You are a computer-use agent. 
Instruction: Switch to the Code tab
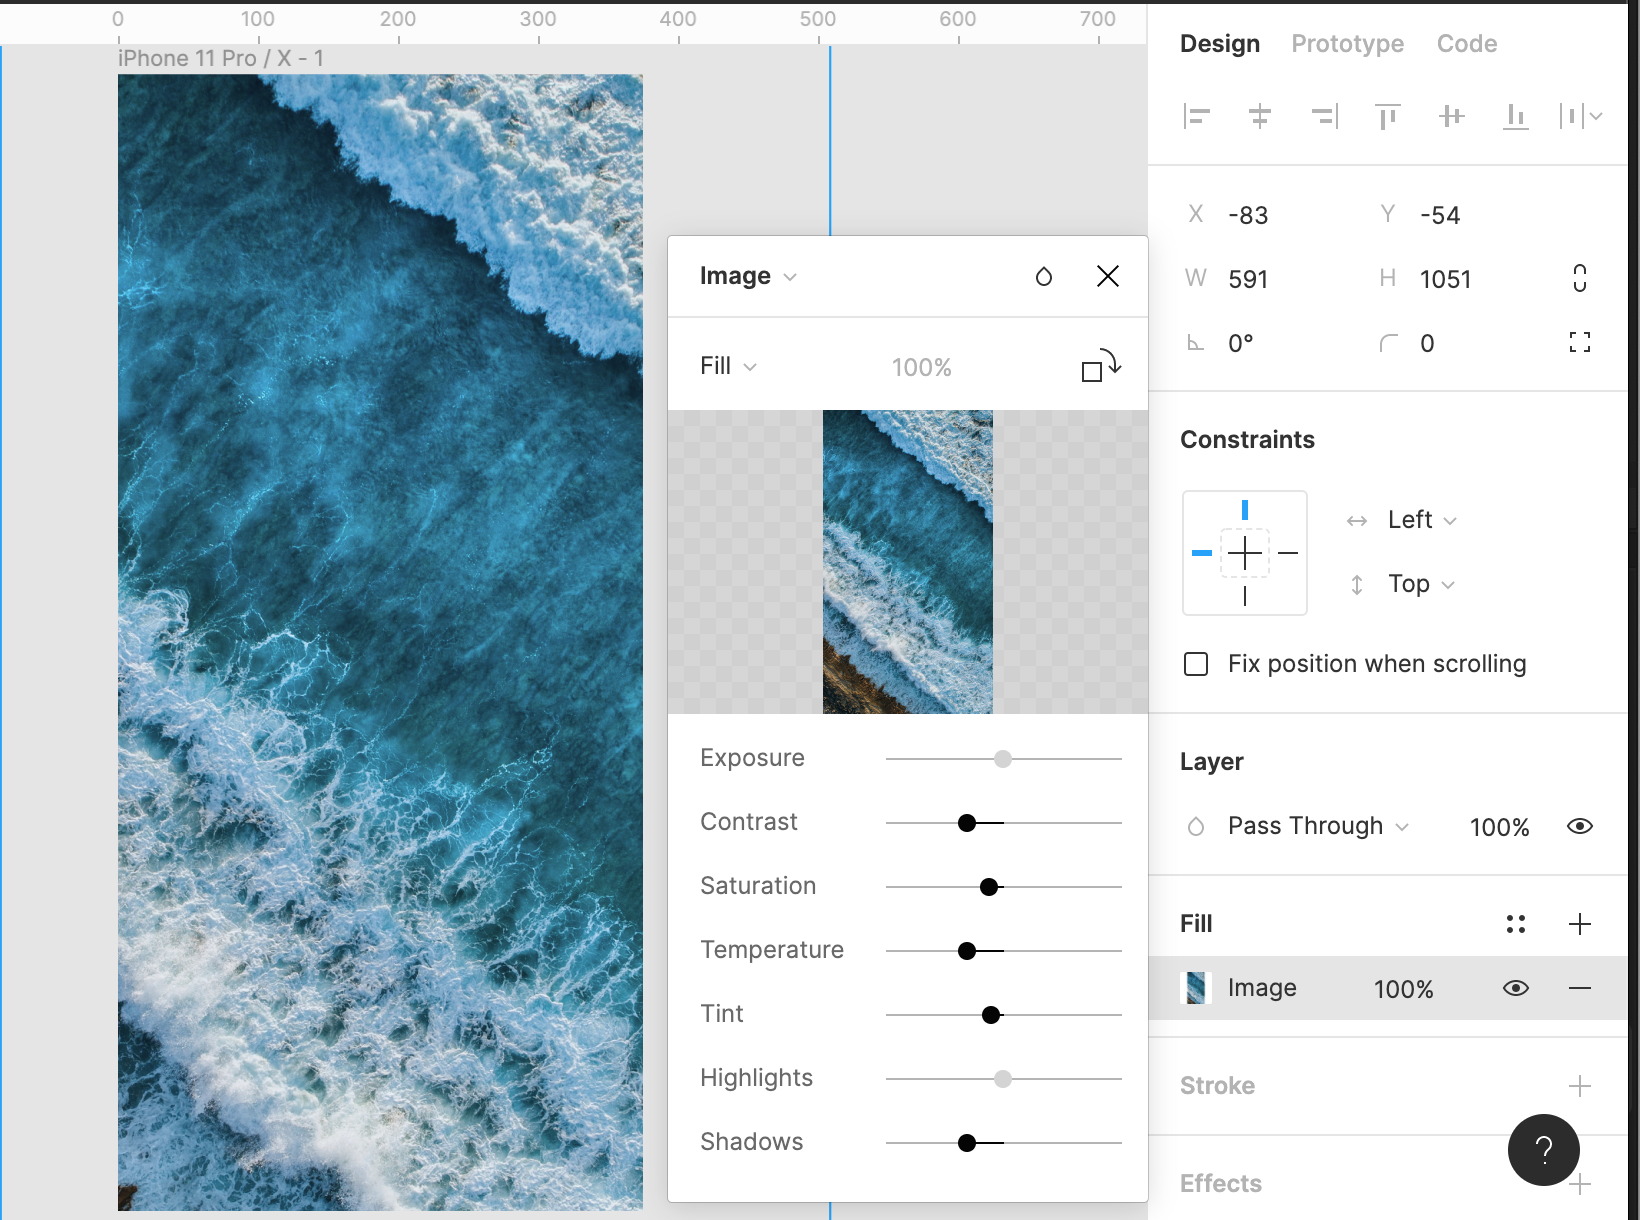pyautogui.click(x=1466, y=44)
